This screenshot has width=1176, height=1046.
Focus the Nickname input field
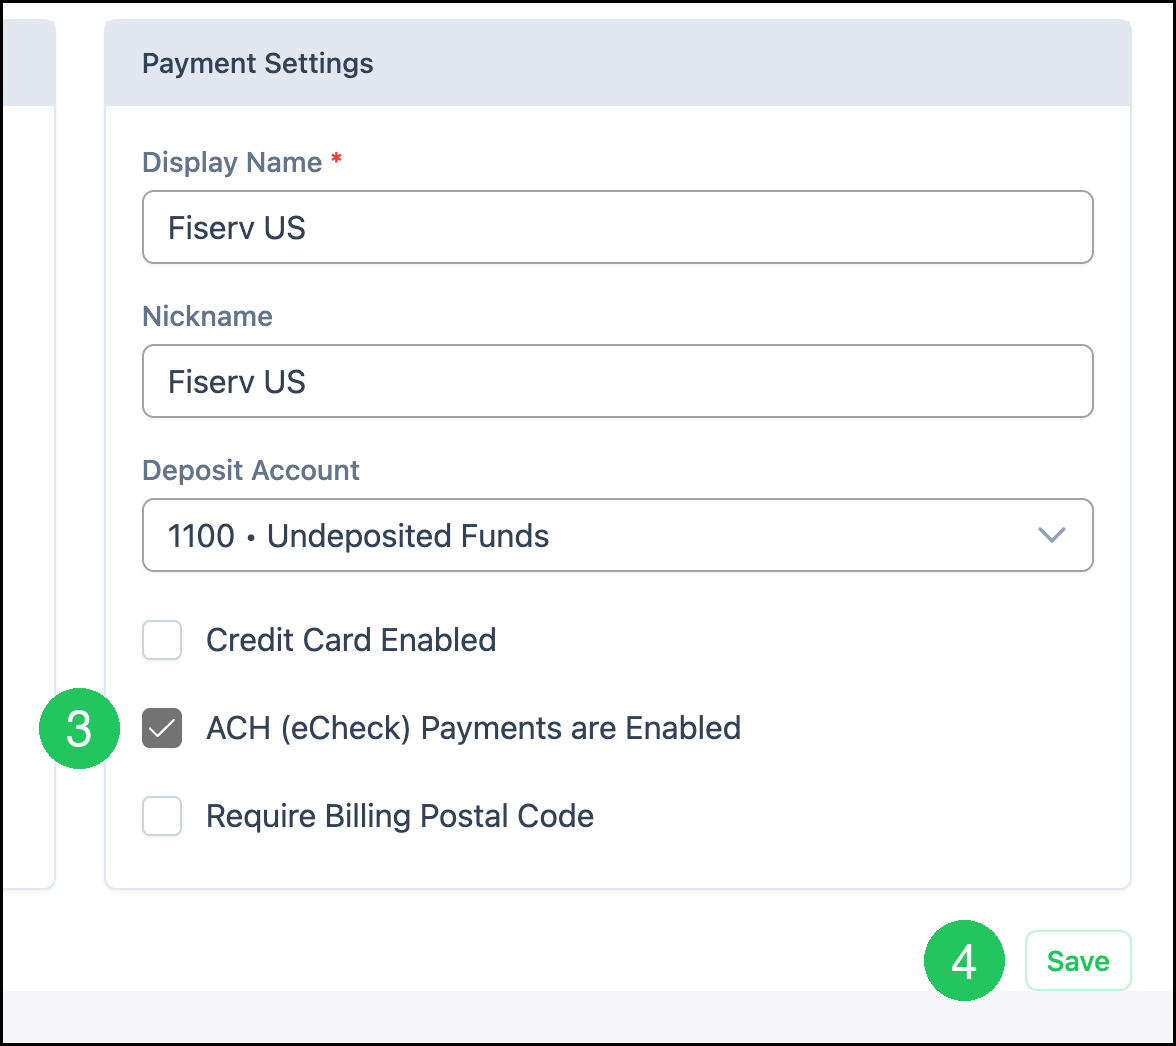[x=617, y=381]
